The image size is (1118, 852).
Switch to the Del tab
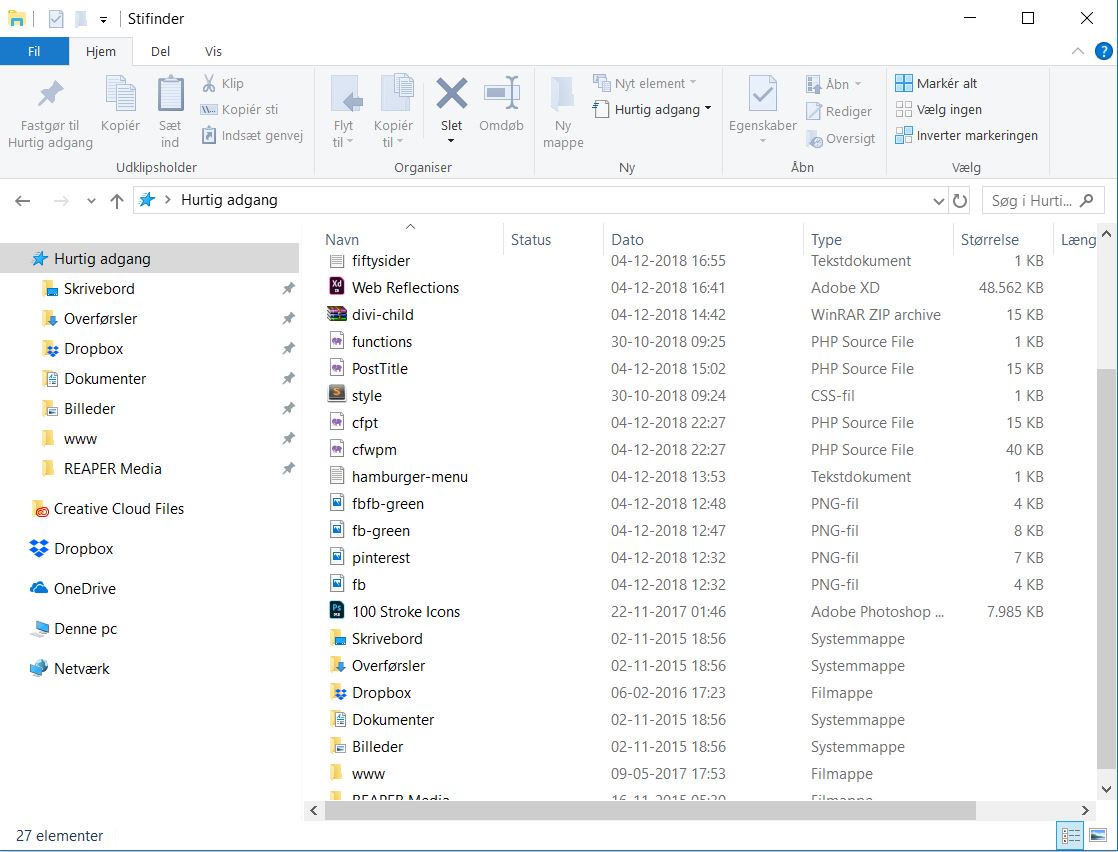pyautogui.click(x=160, y=51)
